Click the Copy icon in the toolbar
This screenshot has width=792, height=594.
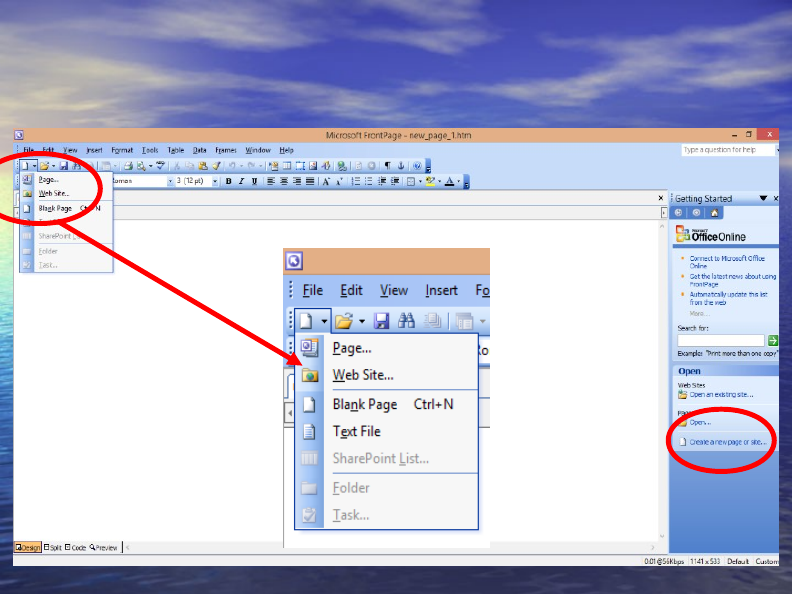(x=190, y=166)
